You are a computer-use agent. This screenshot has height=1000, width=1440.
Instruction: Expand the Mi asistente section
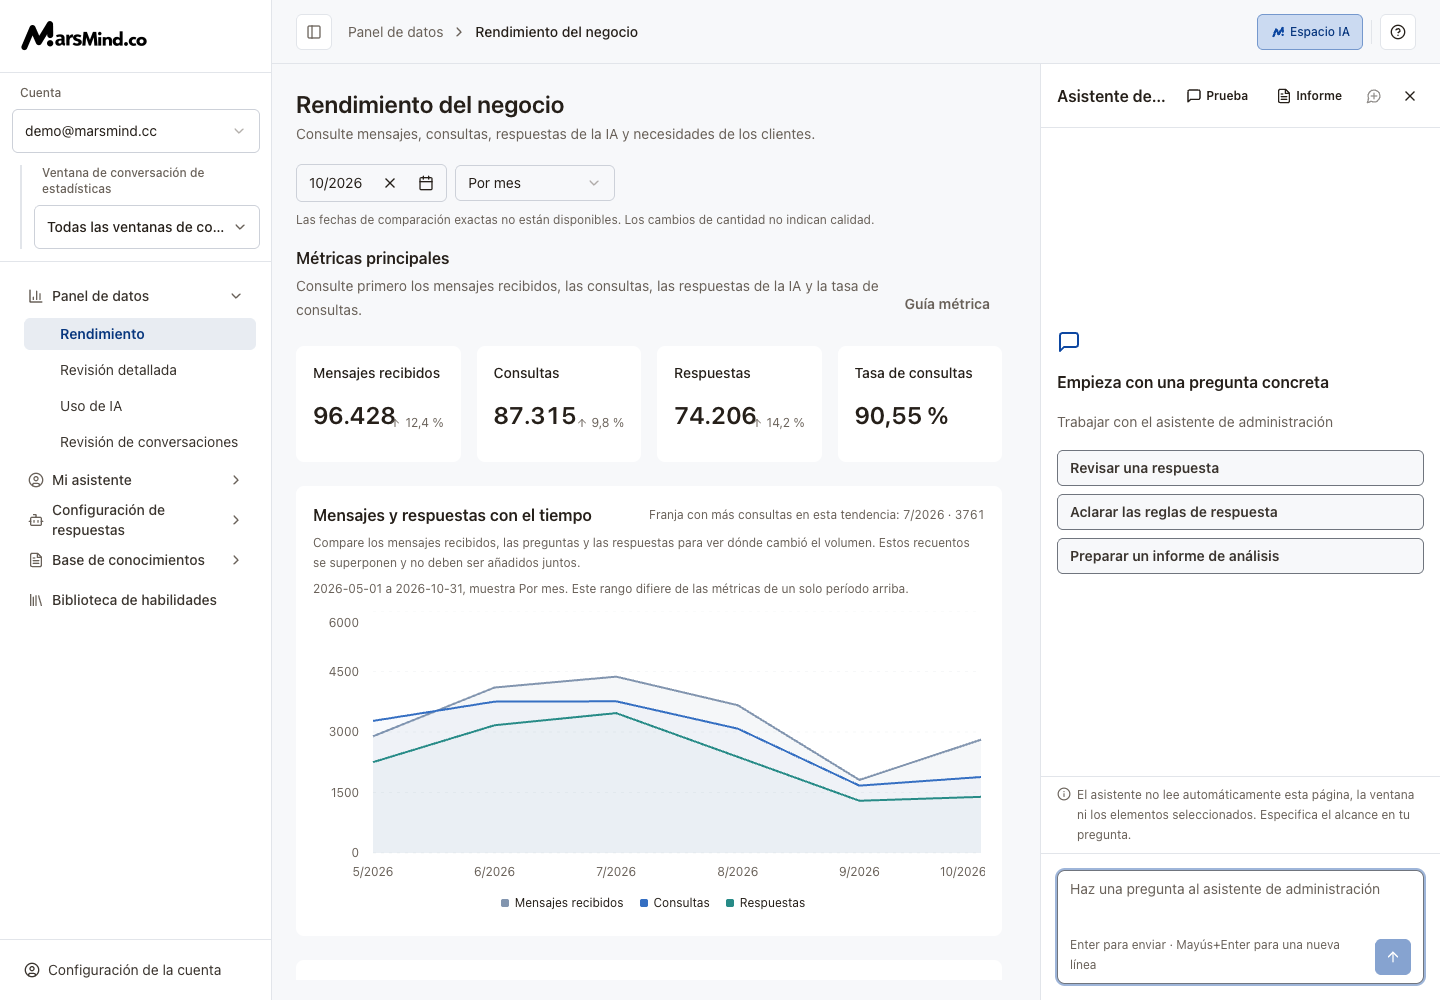click(236, 480)
